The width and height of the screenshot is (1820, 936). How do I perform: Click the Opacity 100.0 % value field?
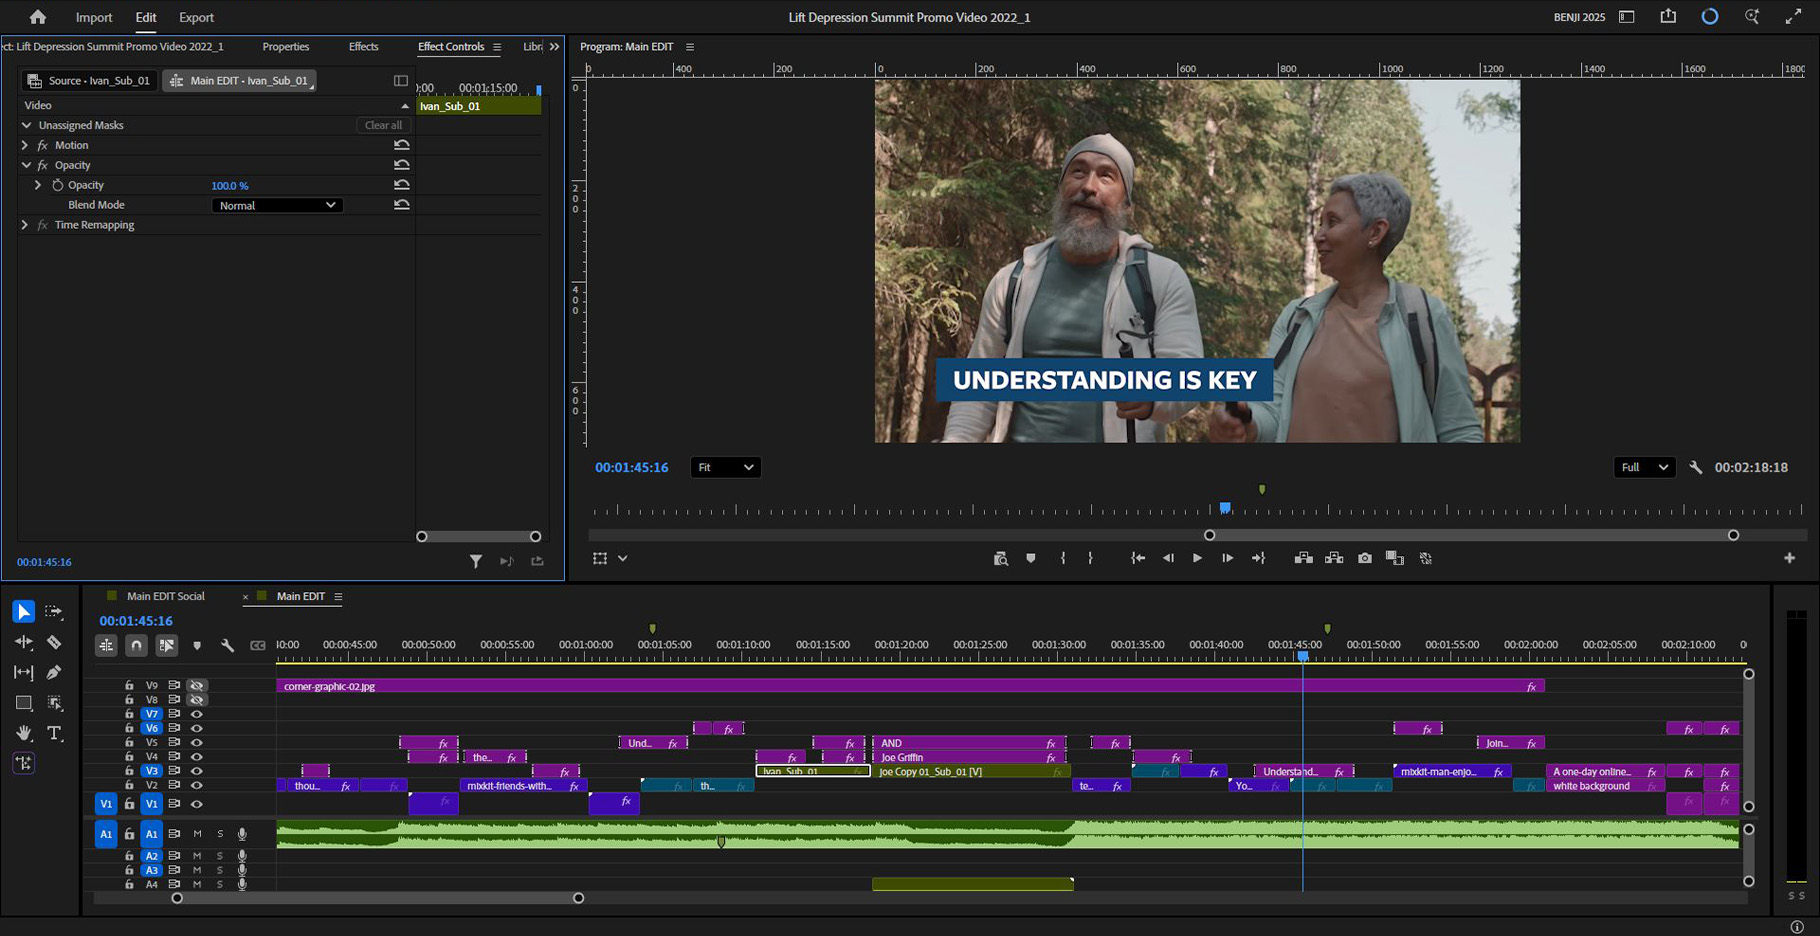point(230,185)
